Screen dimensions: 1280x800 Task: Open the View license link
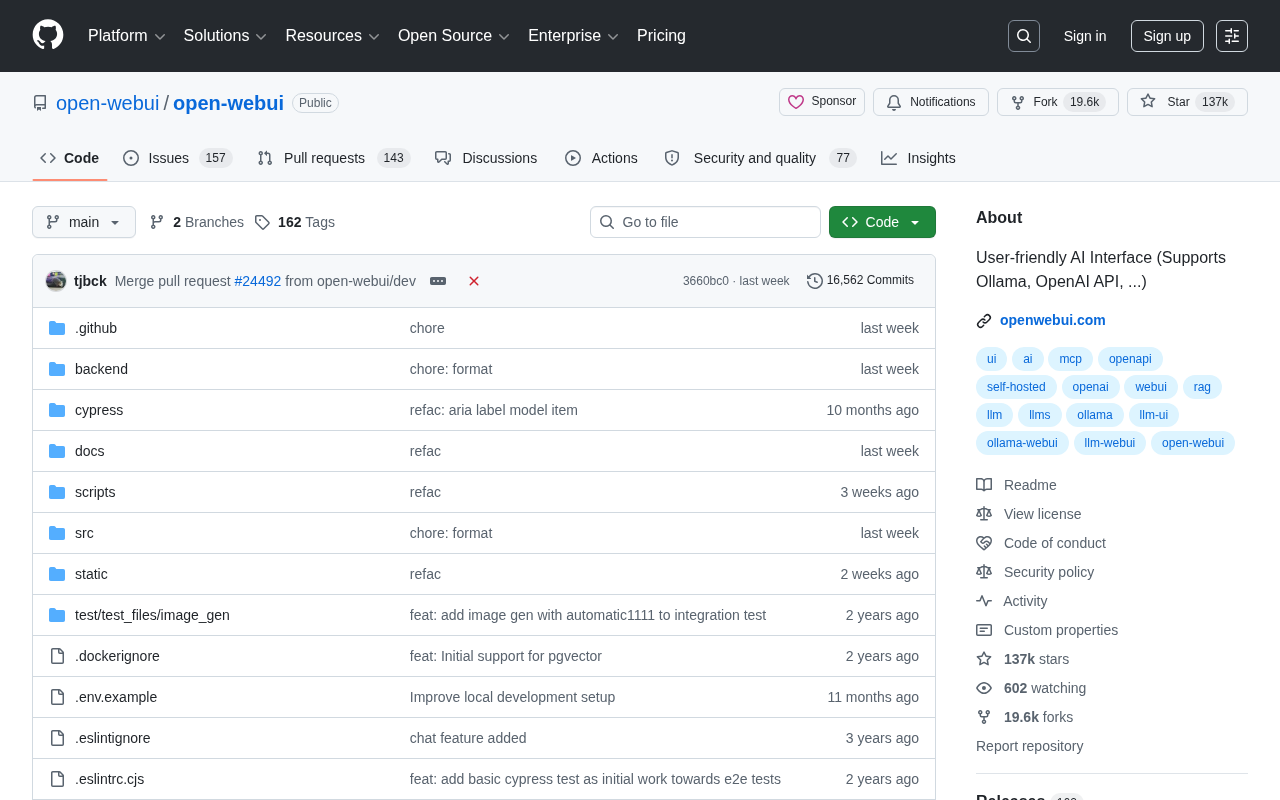1028,514
